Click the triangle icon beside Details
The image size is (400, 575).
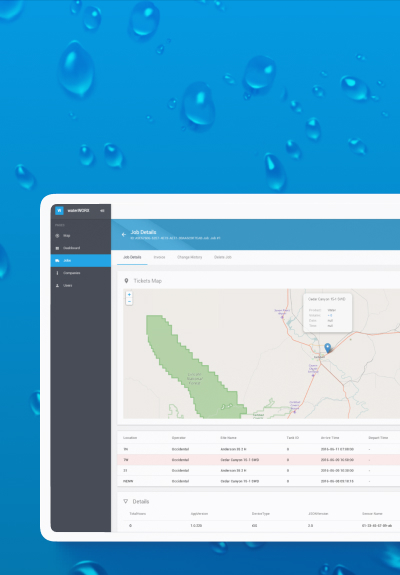[x=126, y=501]
